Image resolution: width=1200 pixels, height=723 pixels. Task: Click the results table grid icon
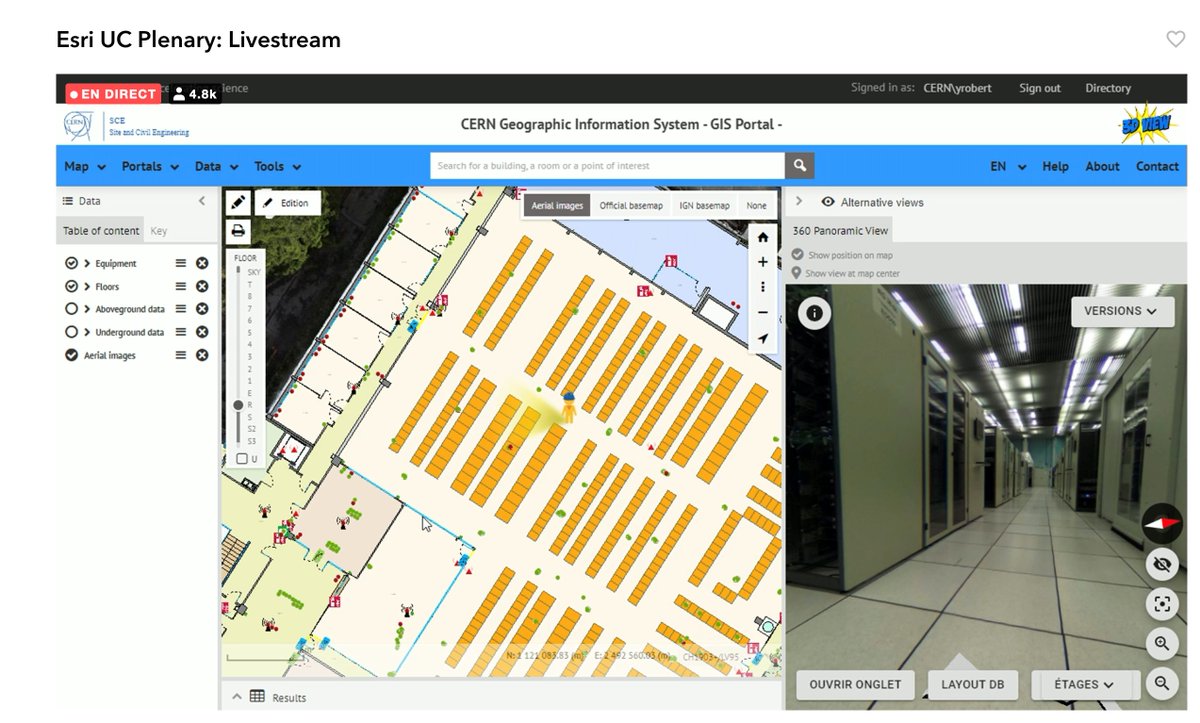click(257, 697)
